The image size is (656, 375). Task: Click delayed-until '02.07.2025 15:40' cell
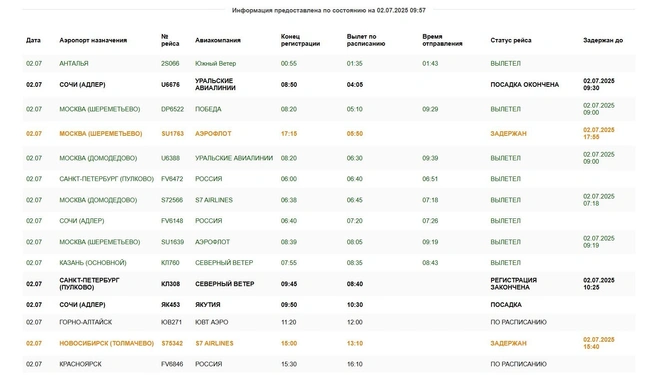coord(599,343)
